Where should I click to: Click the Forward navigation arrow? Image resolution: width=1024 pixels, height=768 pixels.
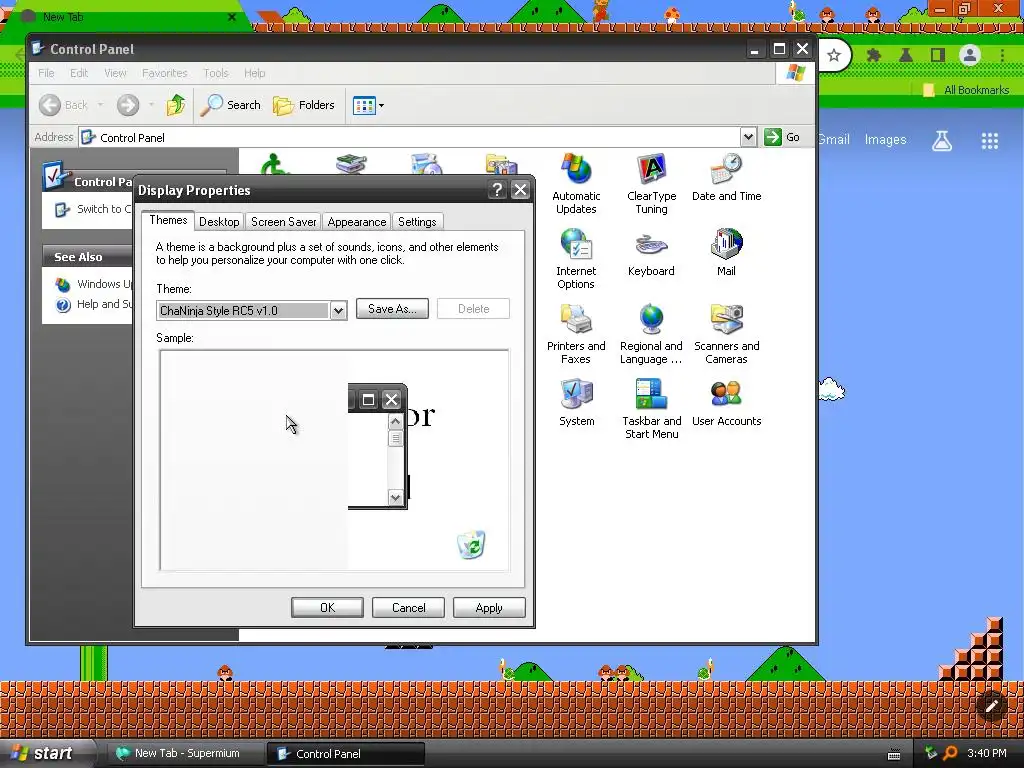pos(128,104)
